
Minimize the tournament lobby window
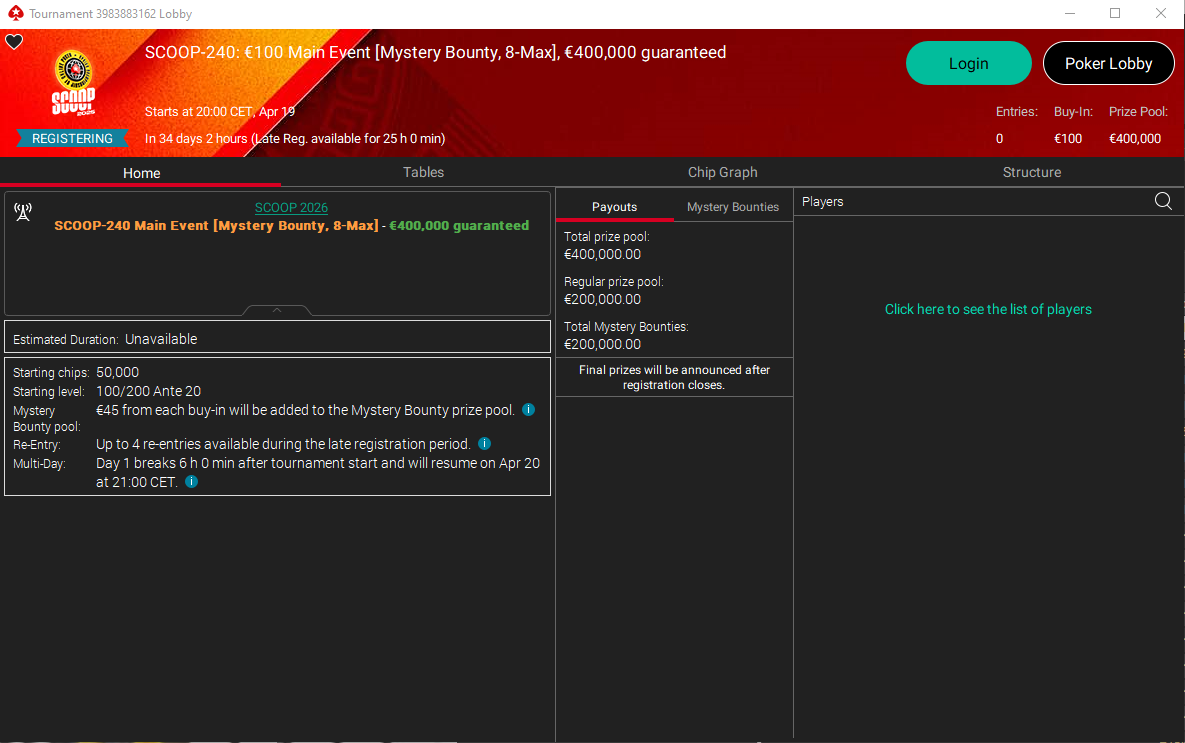1069,14
